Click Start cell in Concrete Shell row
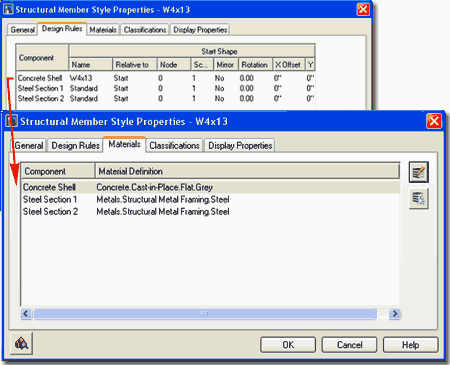 click(121, 78)
